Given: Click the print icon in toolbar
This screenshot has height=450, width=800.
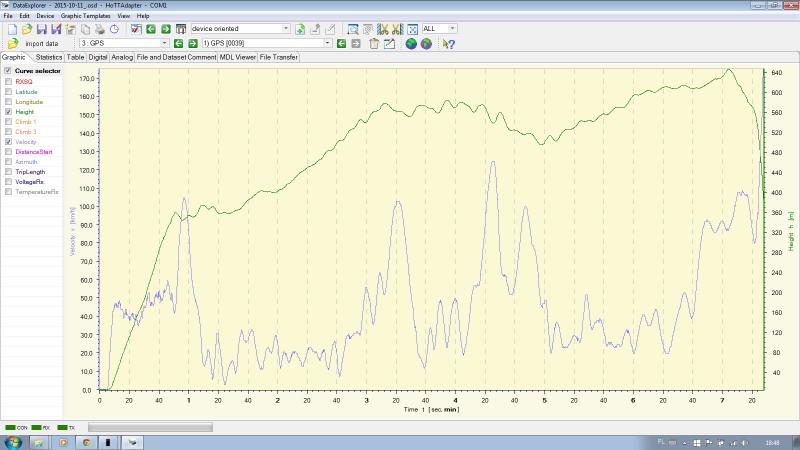Looking at the screenshot, I should pyautogui.click(x=100, y=29).
